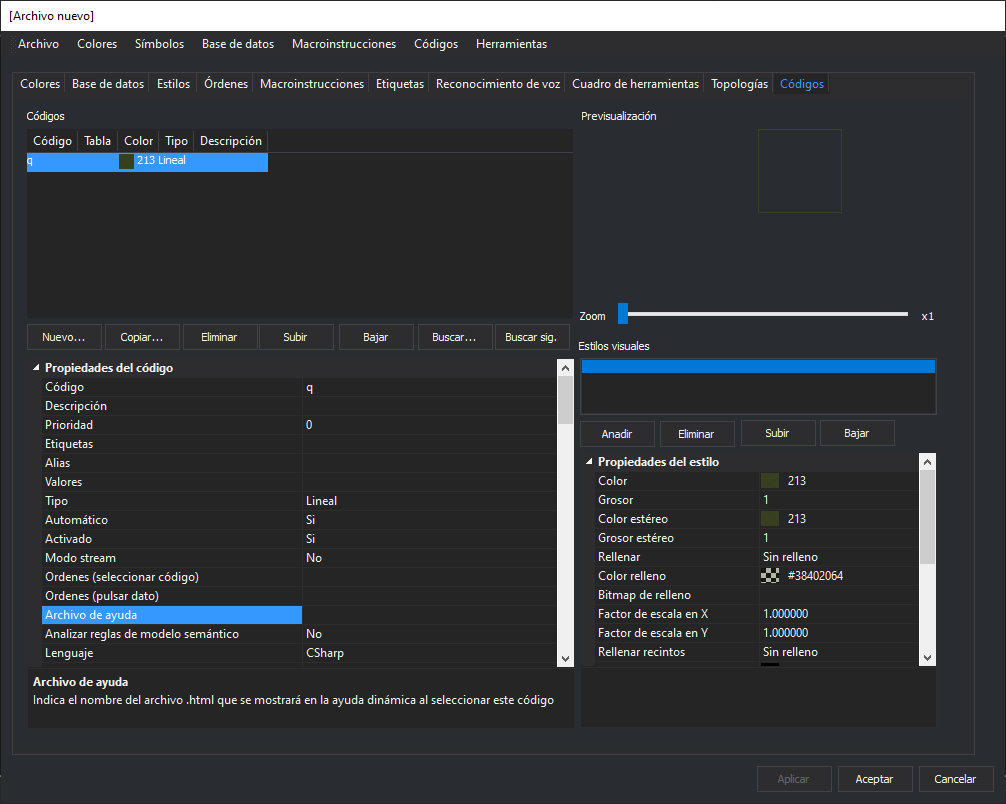The height and width of the screenshot is (804, 1006).
Task: Click the Color estéreo 213 swatch
Action: coord(770,518)
